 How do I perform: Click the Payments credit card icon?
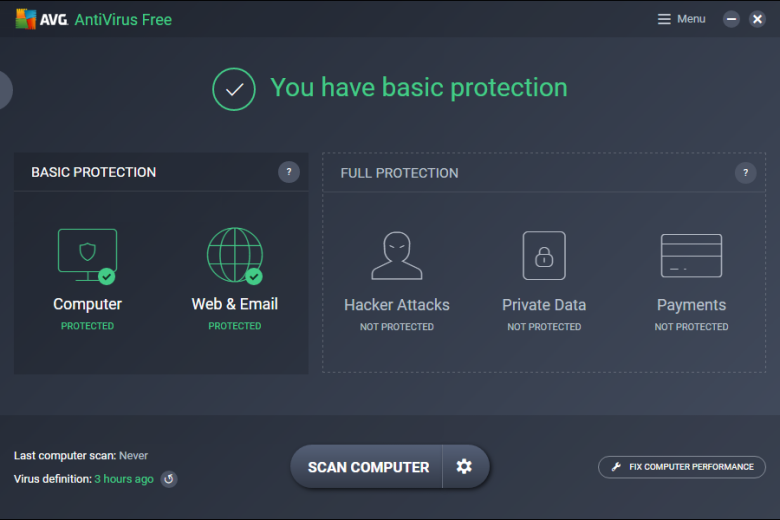tap(691, 255)
